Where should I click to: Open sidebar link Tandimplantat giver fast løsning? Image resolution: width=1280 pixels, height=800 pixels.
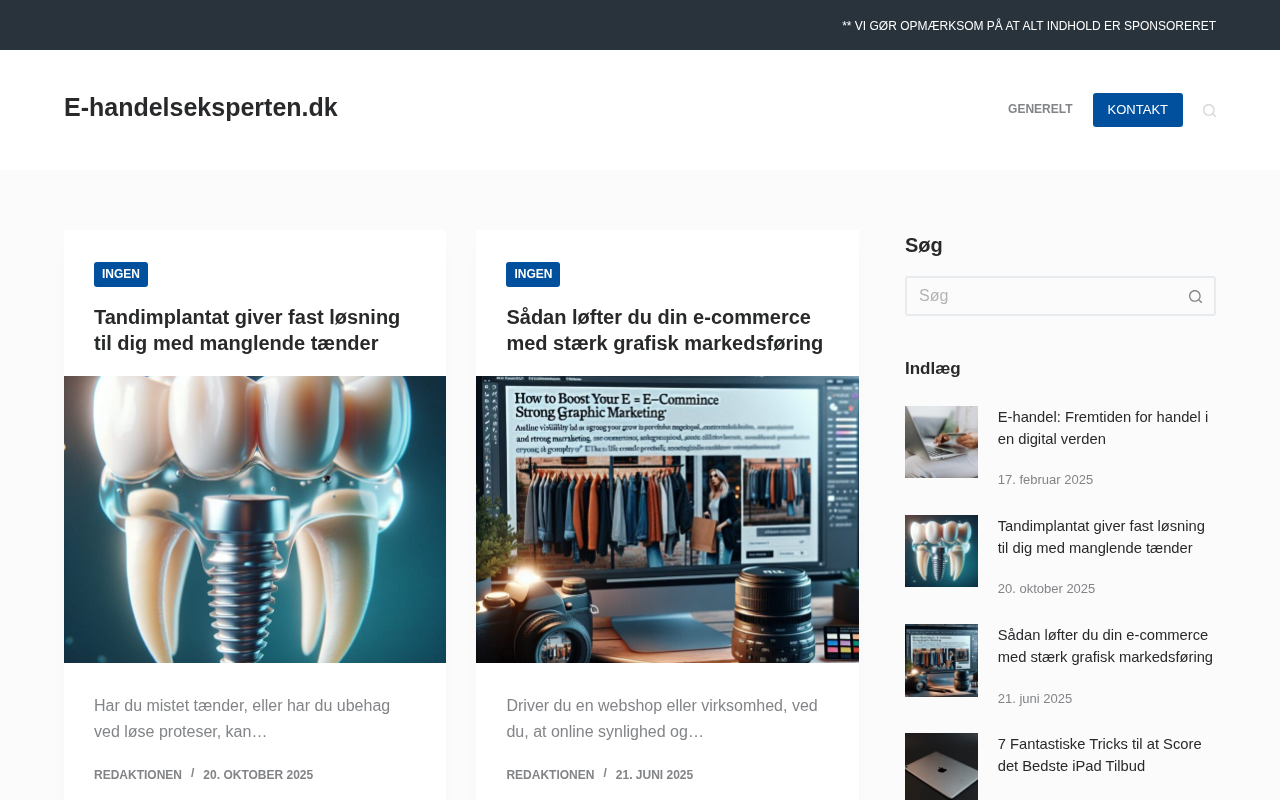[1101, 537]
